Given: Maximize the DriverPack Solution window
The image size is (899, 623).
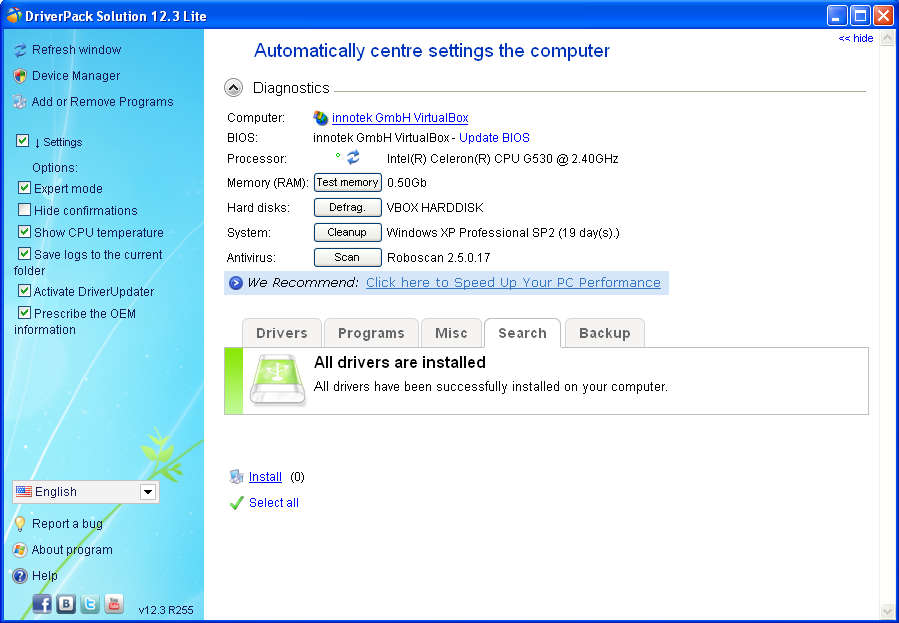Looking at the screenshot, I should (x=861, y=15).
